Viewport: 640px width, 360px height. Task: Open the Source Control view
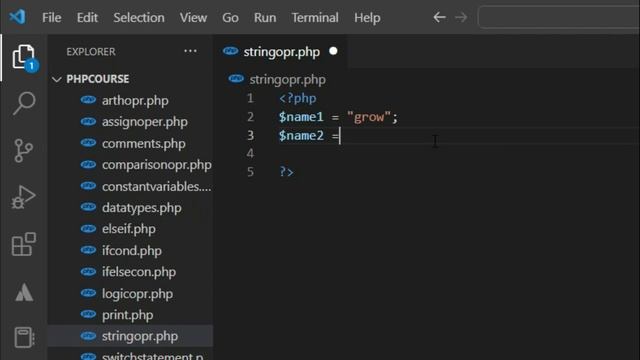point(24,150)
